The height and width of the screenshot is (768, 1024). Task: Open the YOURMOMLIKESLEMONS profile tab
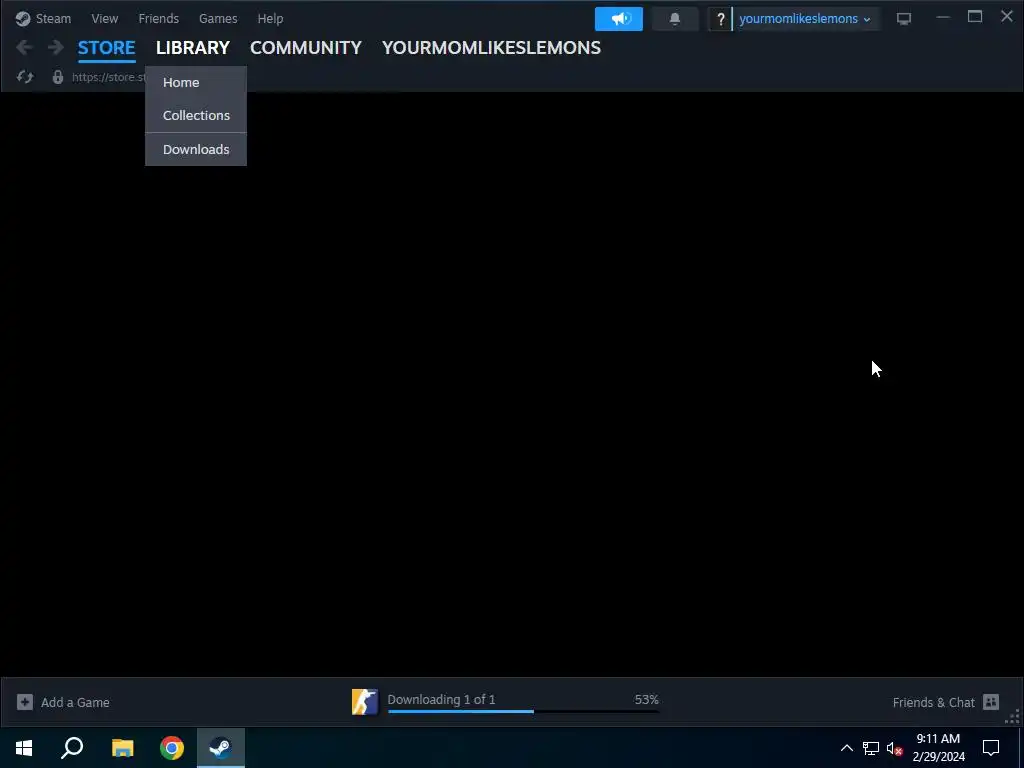(491, 48)
